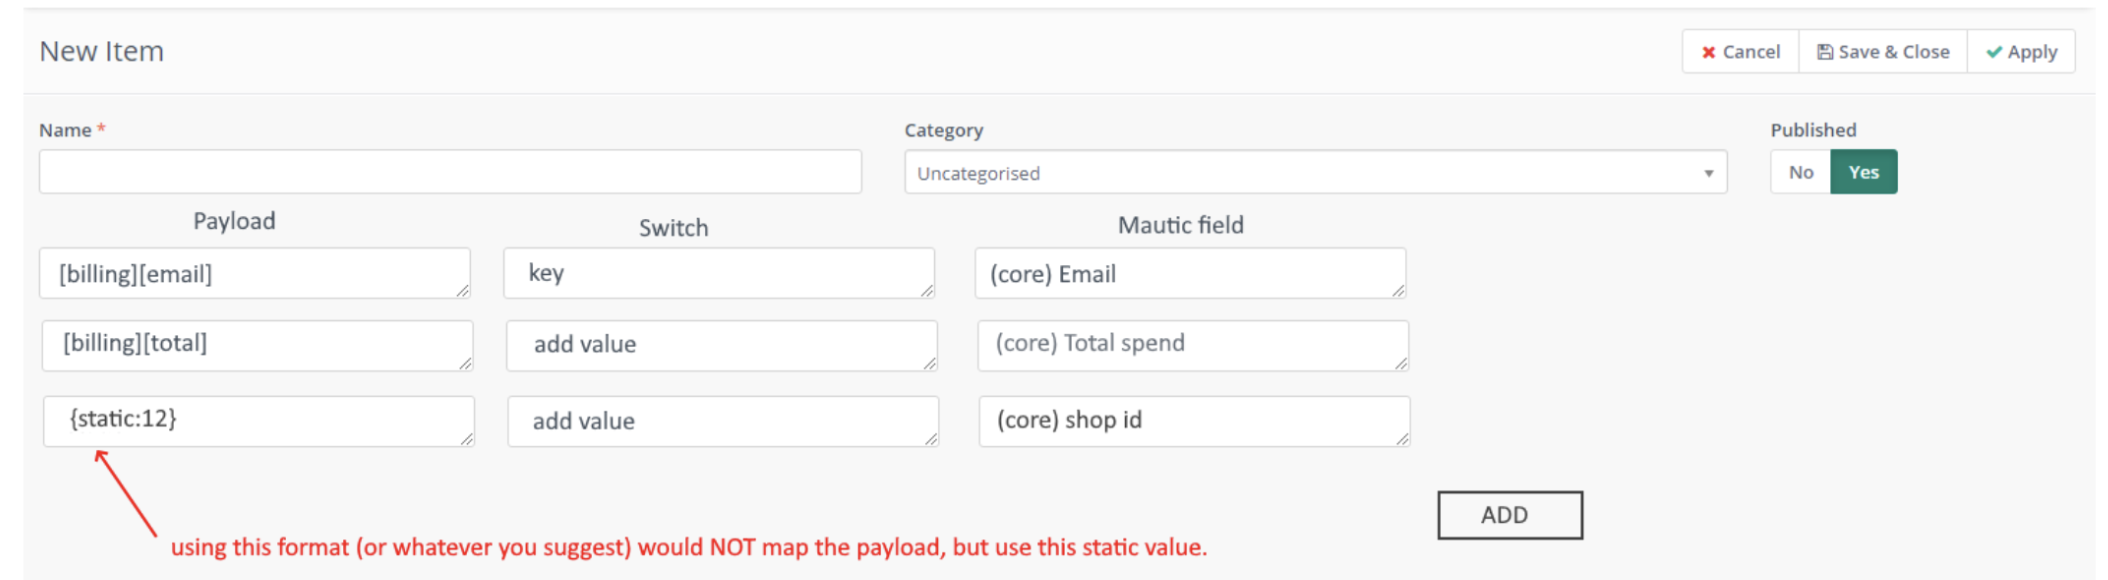Image resolution: width=2108 pixels, height=580 pixels.
Task: Click the Mautic field column header
Action: pyautogui.click(x=1180, y=225)
